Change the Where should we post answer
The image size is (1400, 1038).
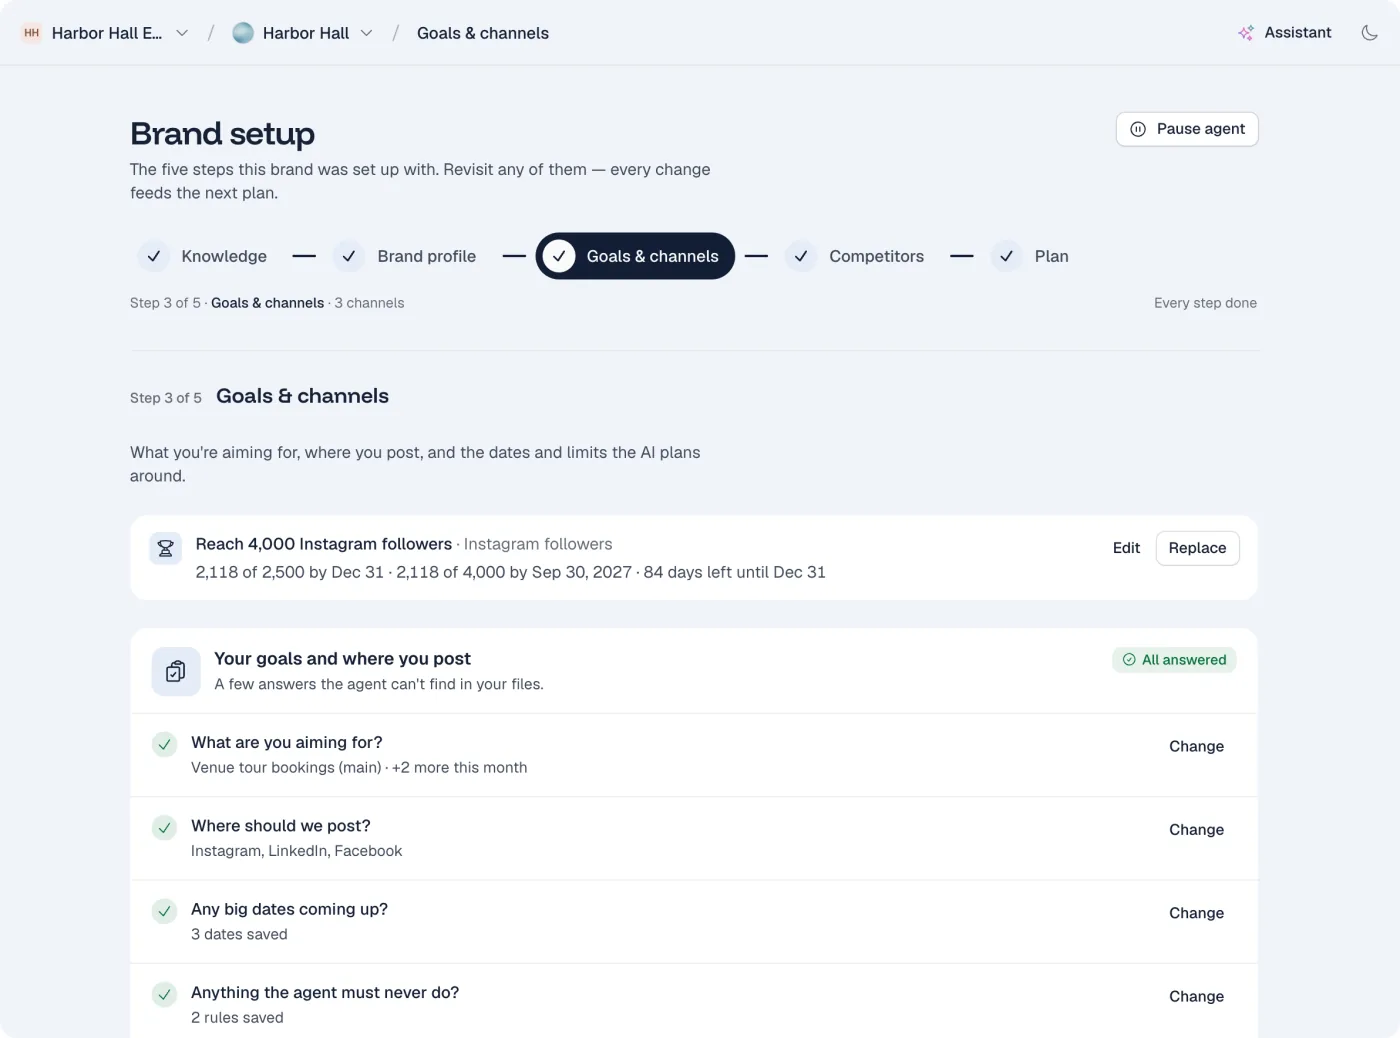point(1196,830)
